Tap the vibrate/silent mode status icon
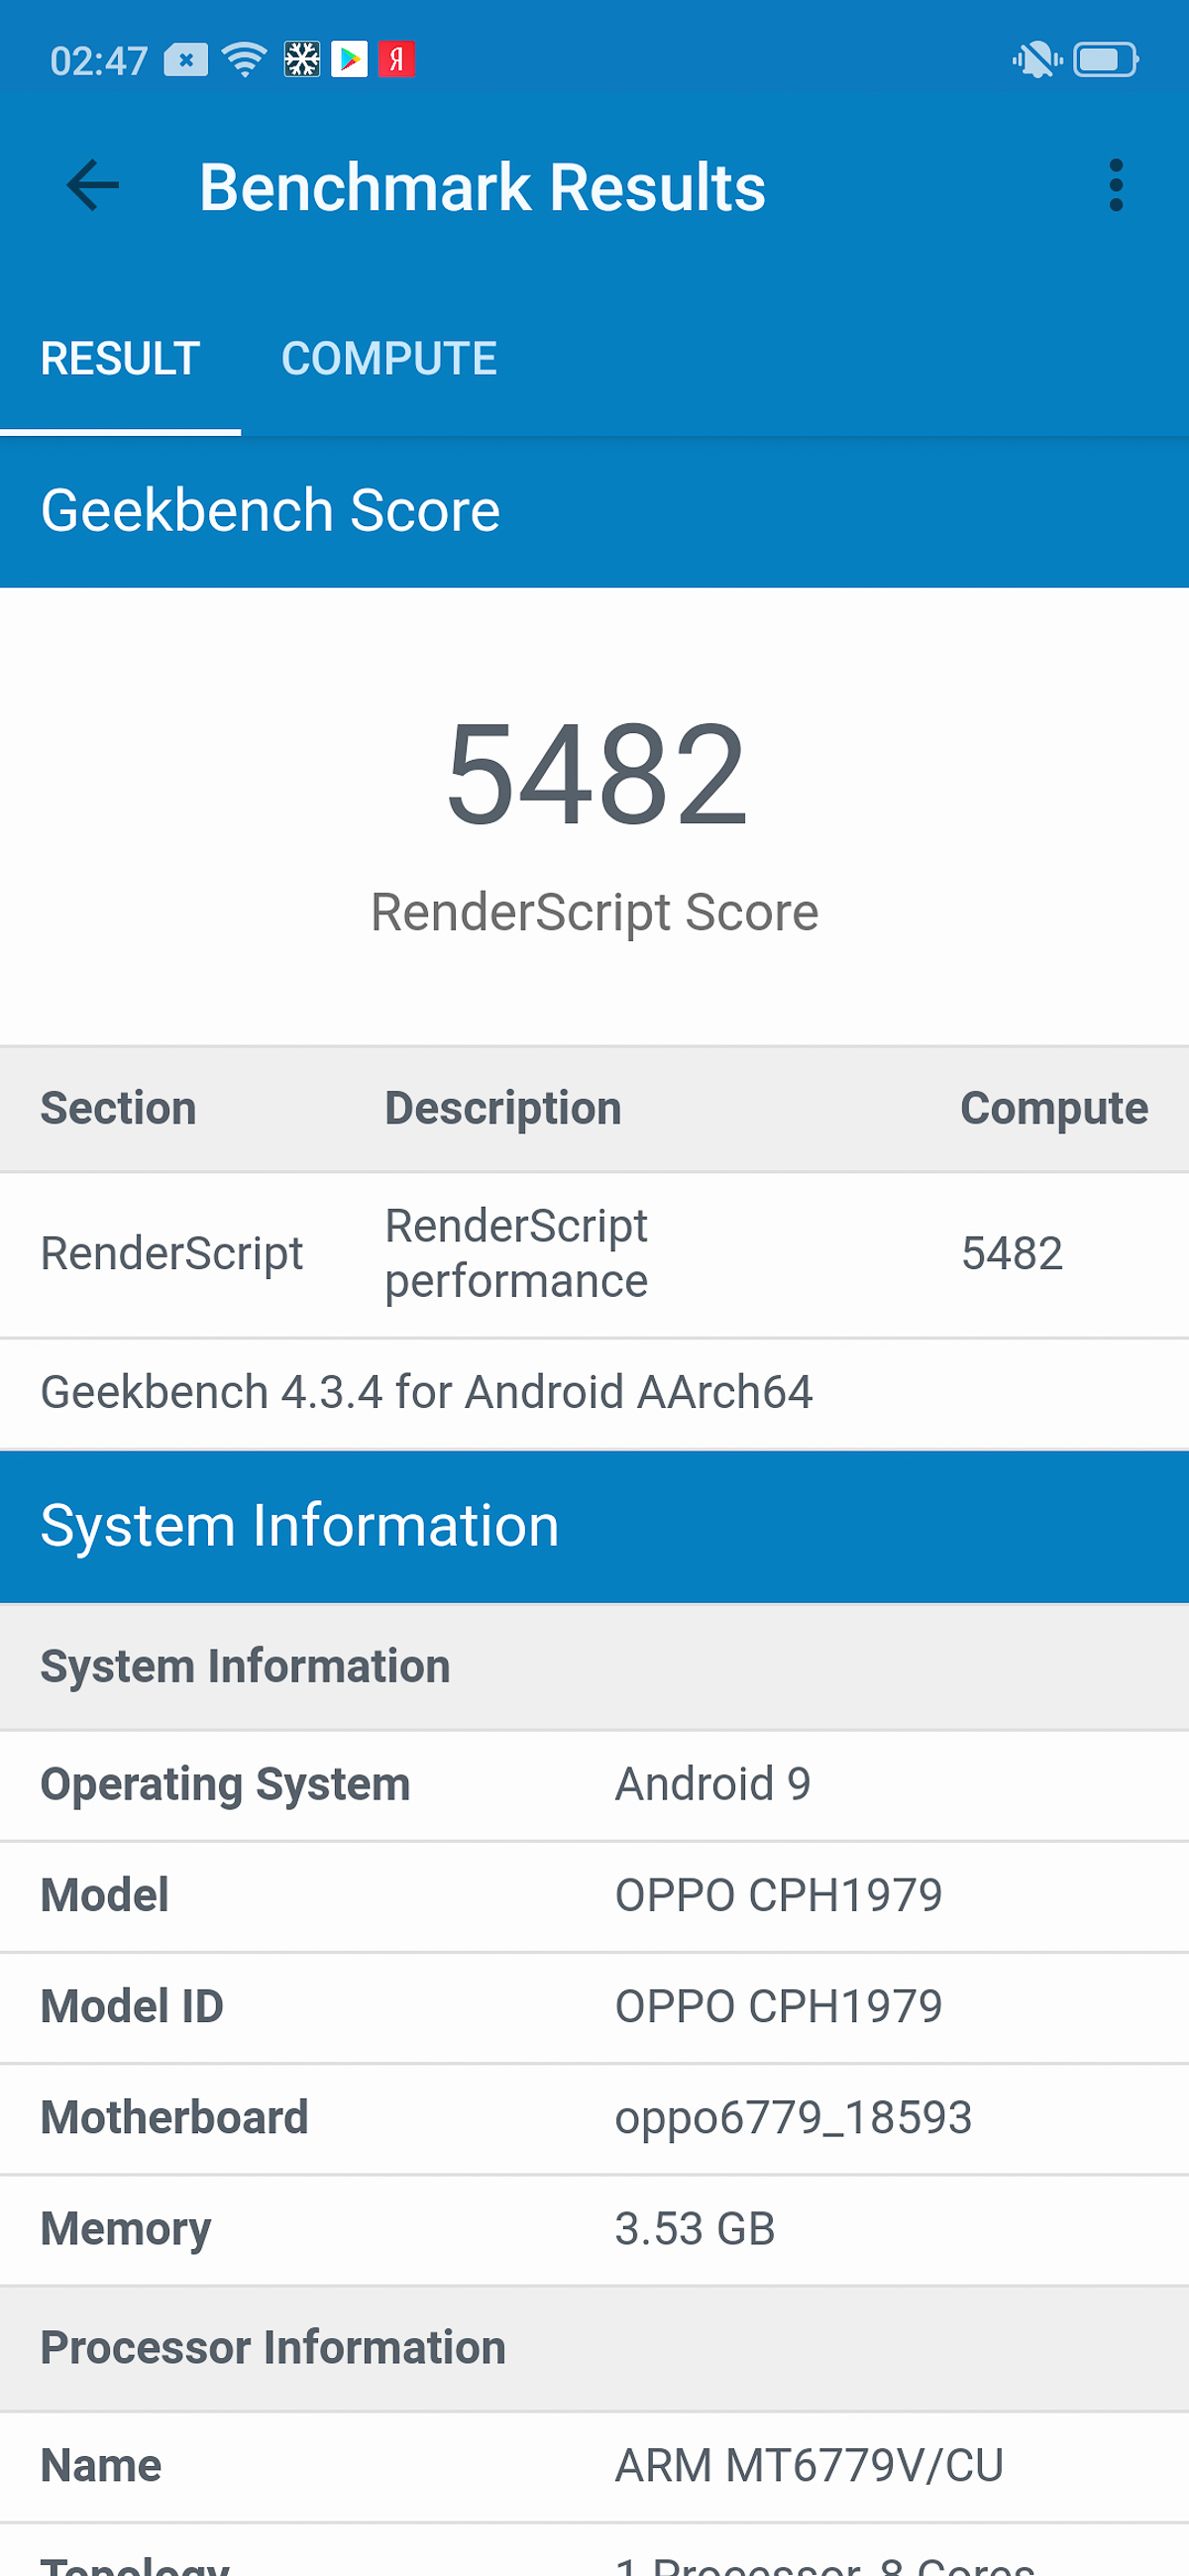Viewport: 1189px width, 2576px height. coord(1036,60)
